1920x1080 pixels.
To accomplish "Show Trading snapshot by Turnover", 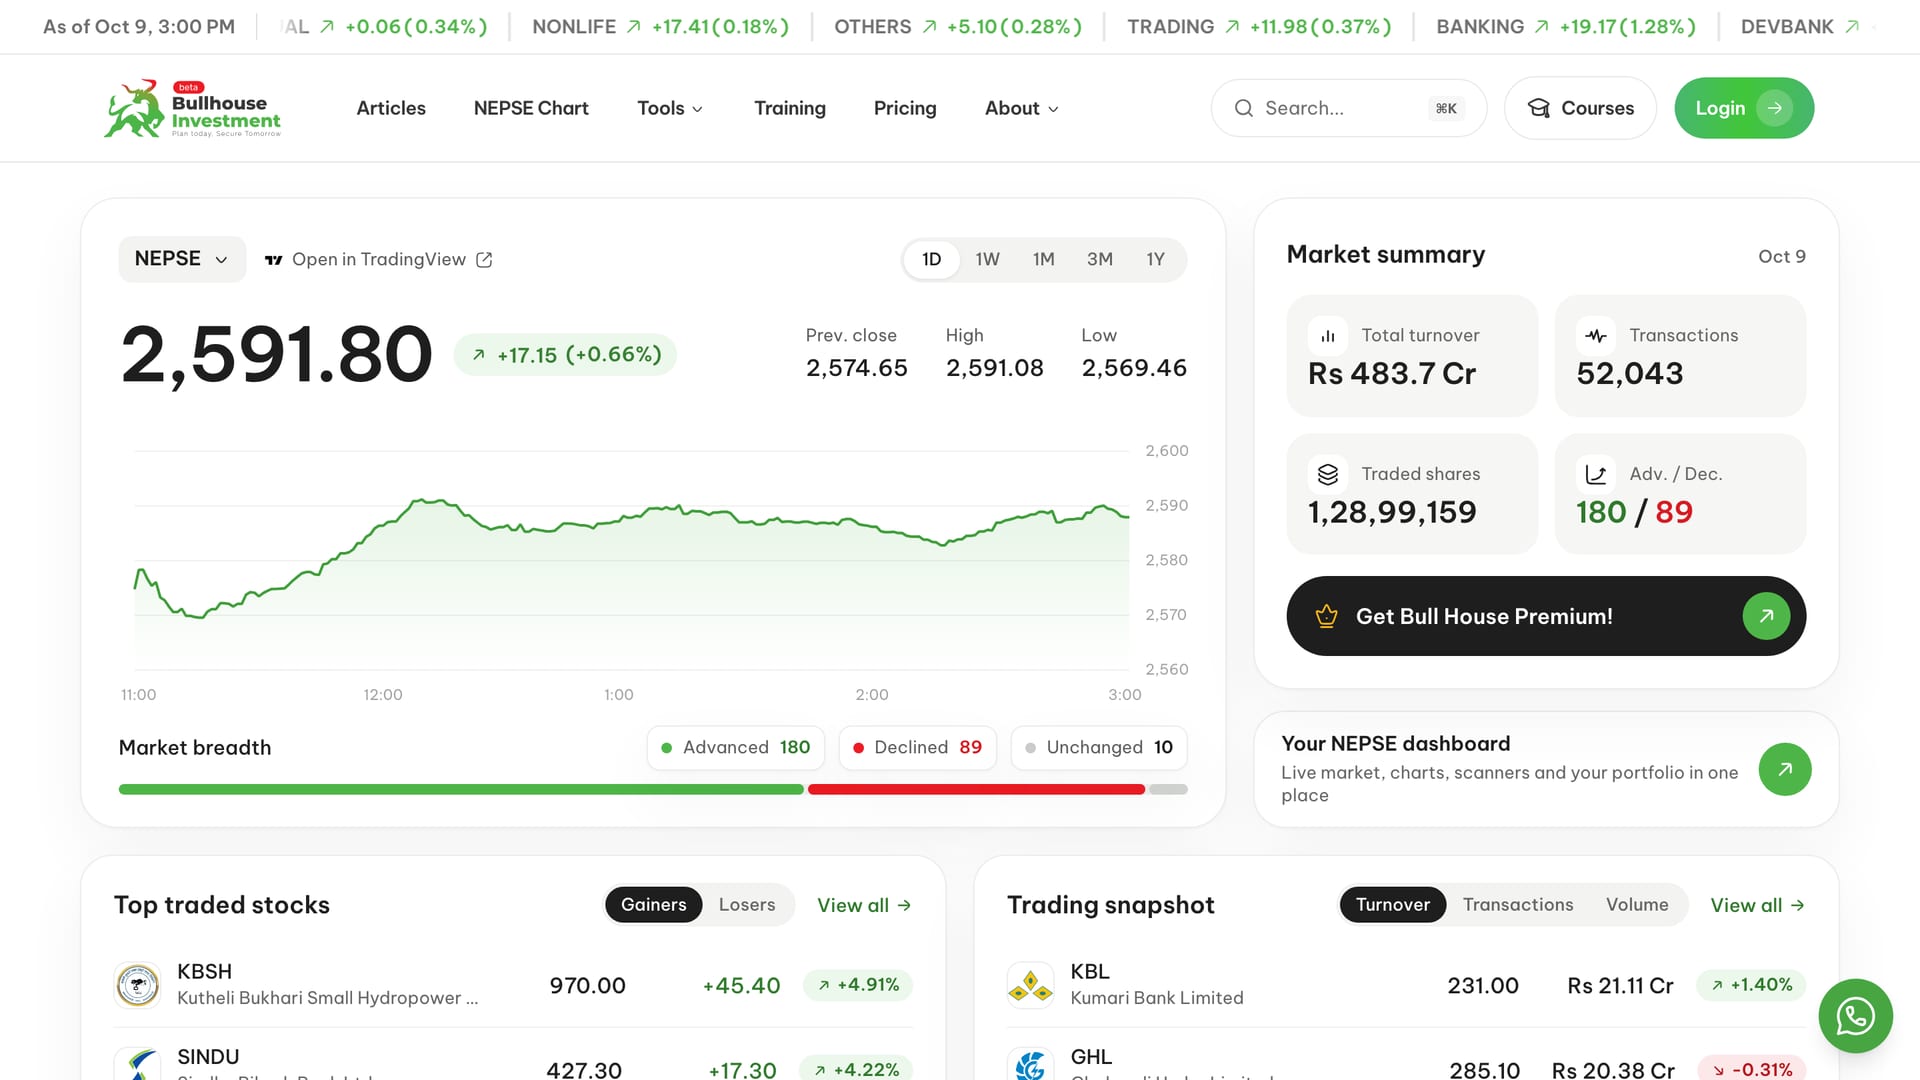I will 1393,905.
